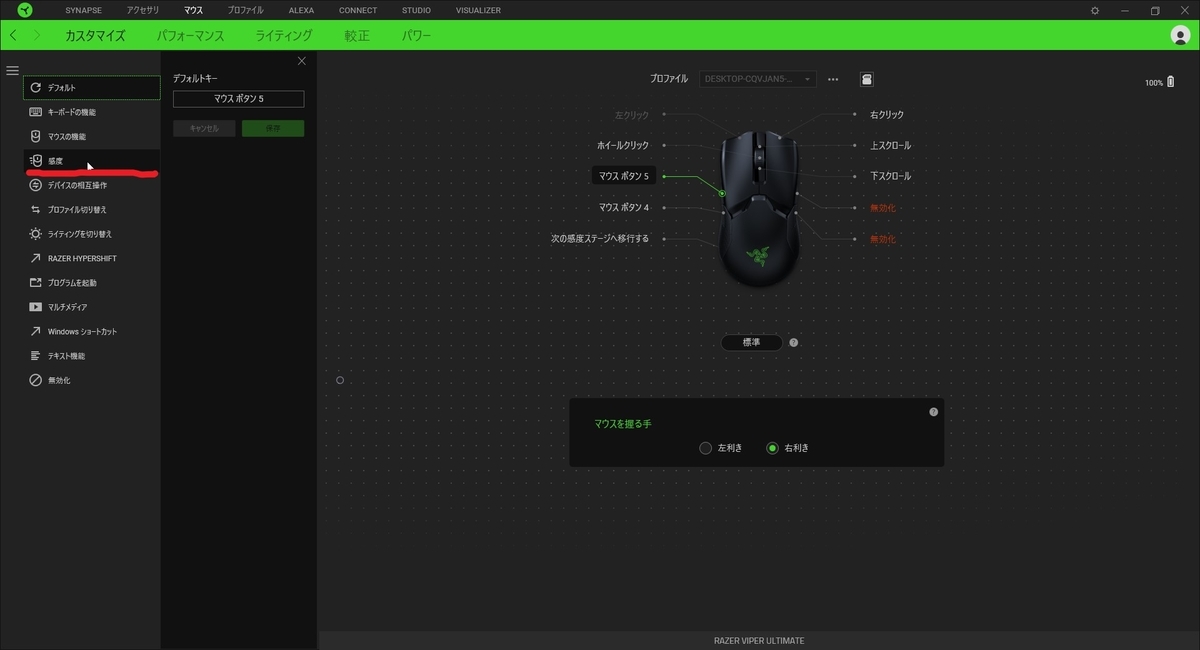The height and width of the screenshot is (650, 1200).
Task: Select ライティングを切り替え option
Action: click(x=91, y=234)
